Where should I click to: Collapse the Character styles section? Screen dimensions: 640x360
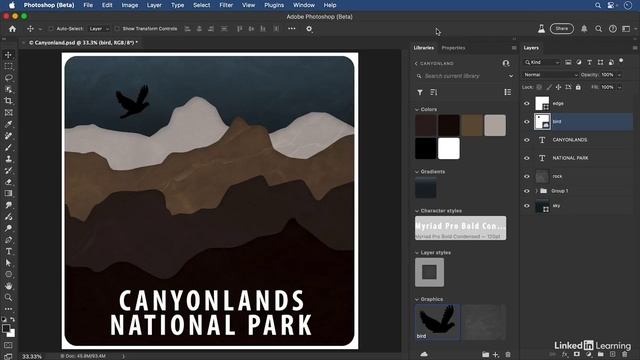point(417,211)
